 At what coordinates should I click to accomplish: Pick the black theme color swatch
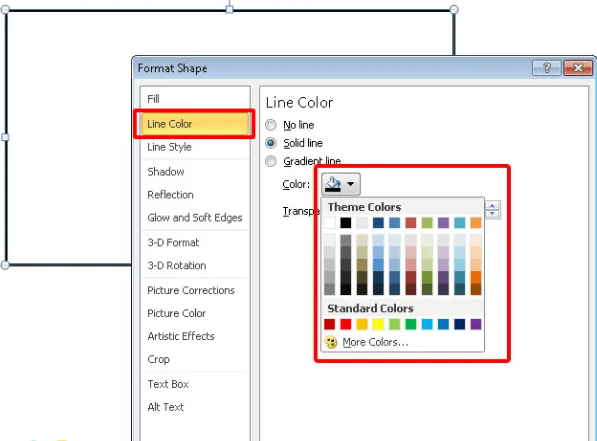(x=346, y=223)
